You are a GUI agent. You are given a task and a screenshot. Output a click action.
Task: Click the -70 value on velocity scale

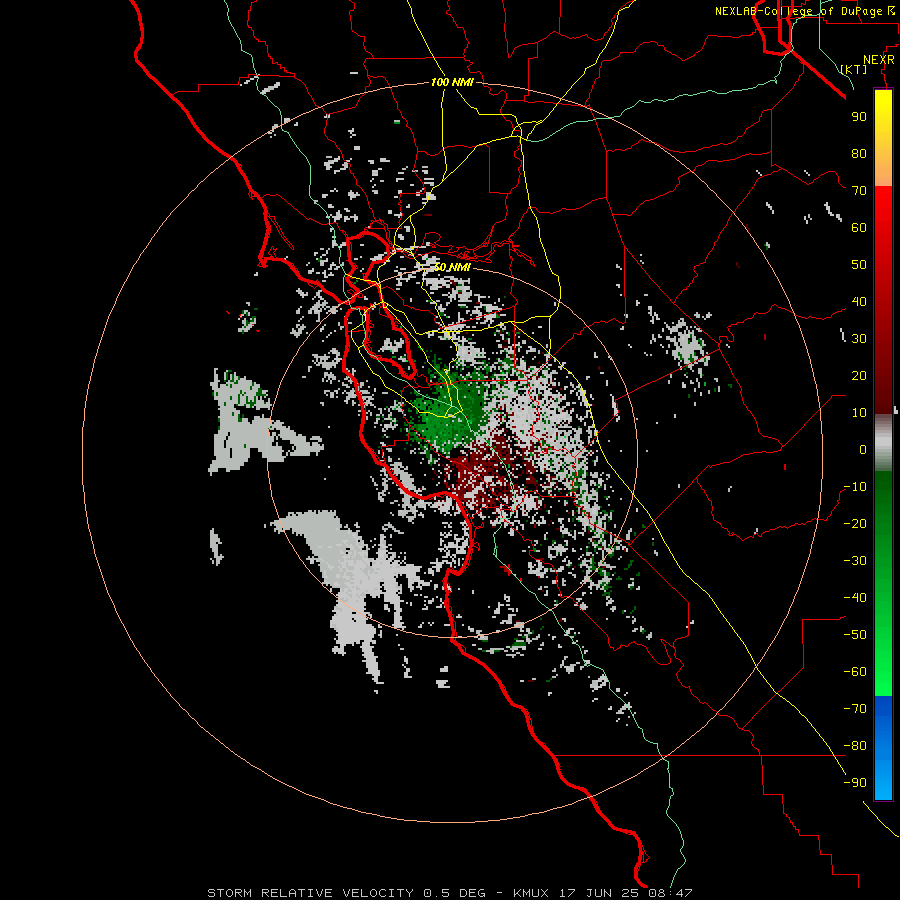pos(855,709)
